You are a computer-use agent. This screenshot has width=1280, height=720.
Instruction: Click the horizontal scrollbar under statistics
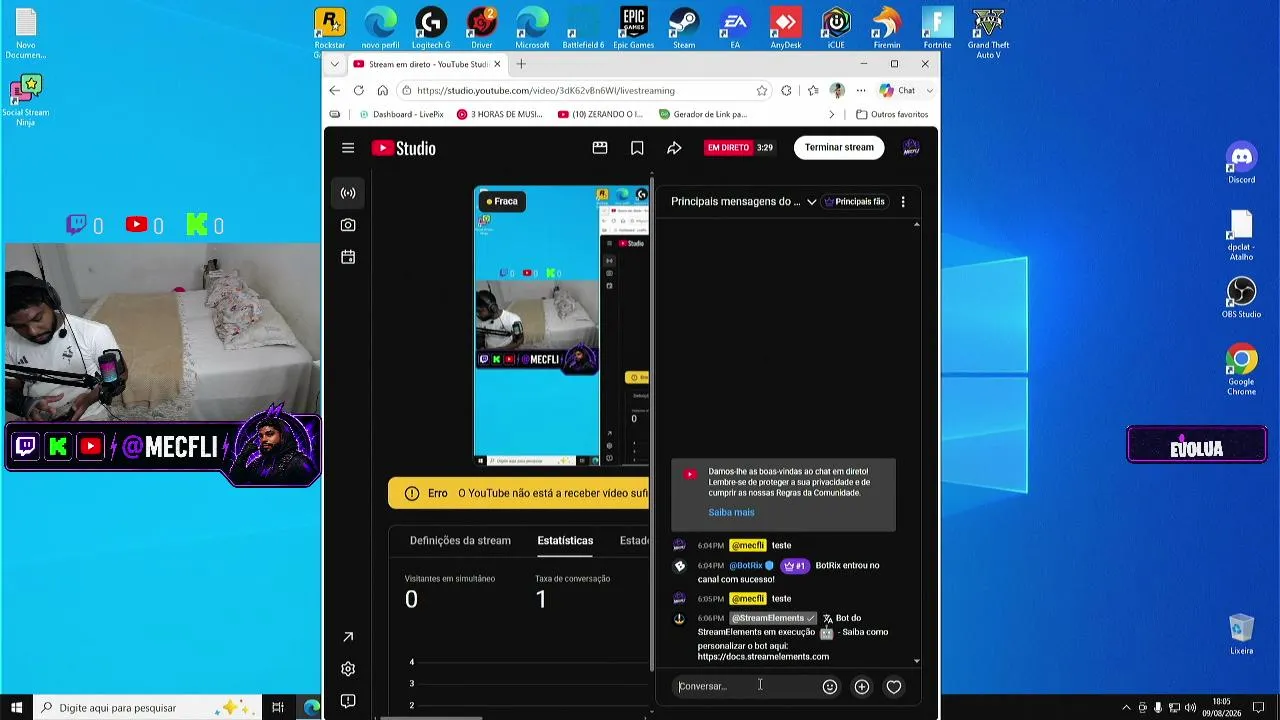(430, 717)
